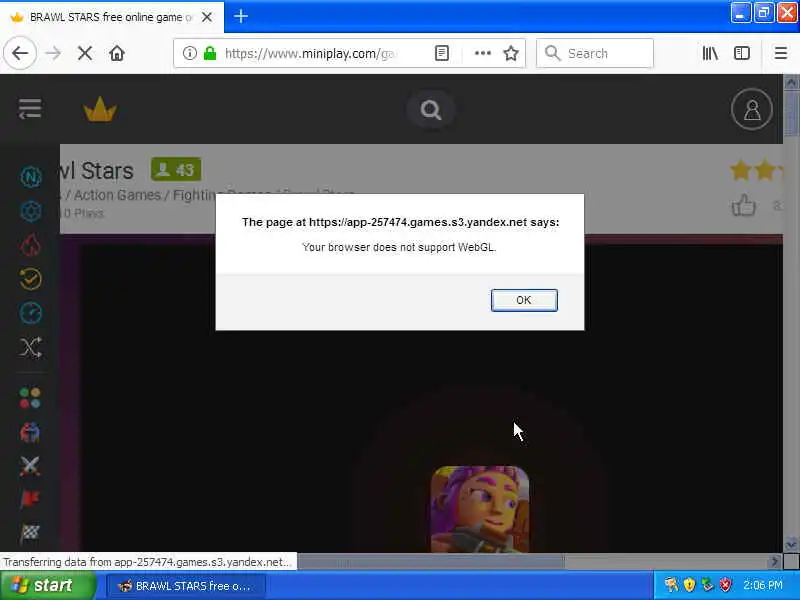Pick a random game with shuffle icon

coord(31,347)
